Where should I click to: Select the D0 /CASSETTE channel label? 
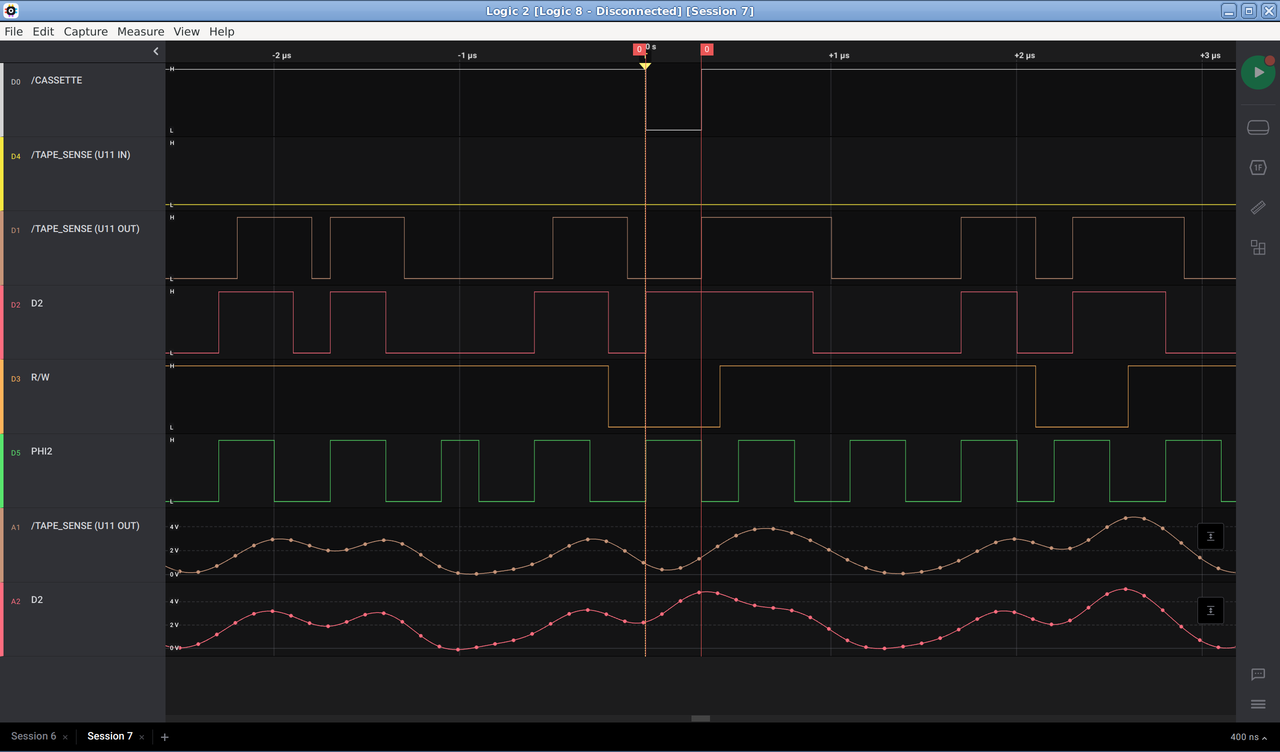click(56, 80)
